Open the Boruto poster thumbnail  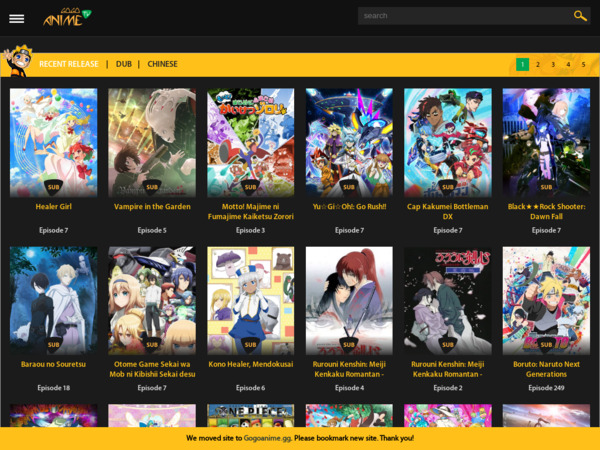coord(546,300)
